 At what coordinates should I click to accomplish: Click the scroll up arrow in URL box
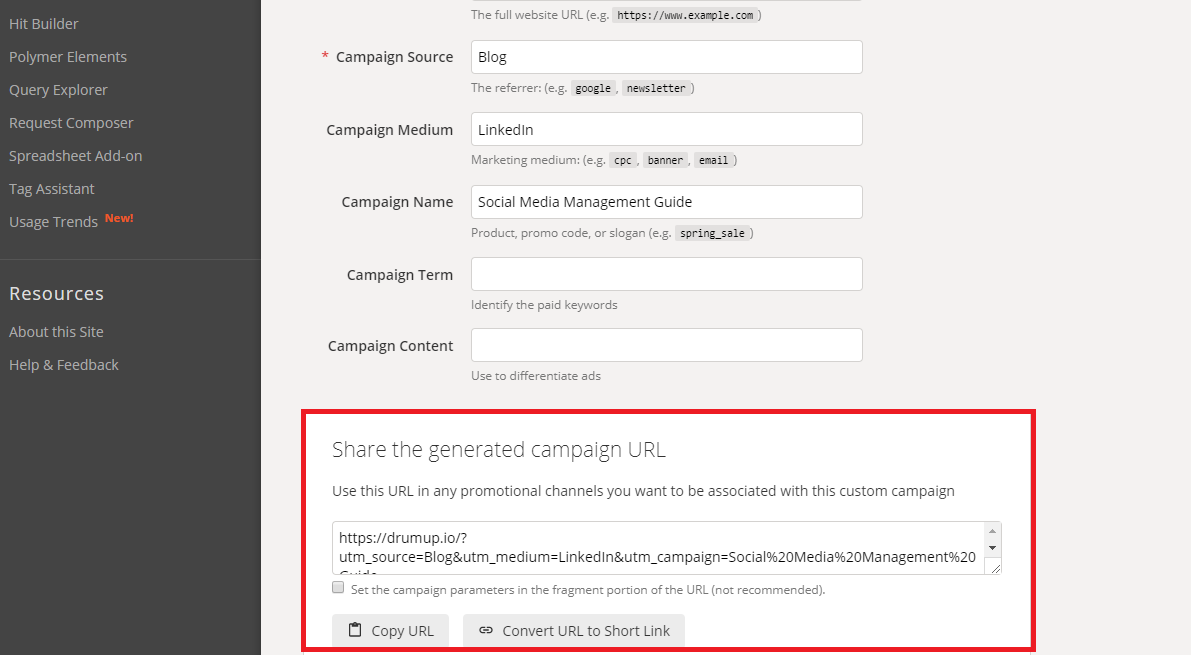[992, 531]
